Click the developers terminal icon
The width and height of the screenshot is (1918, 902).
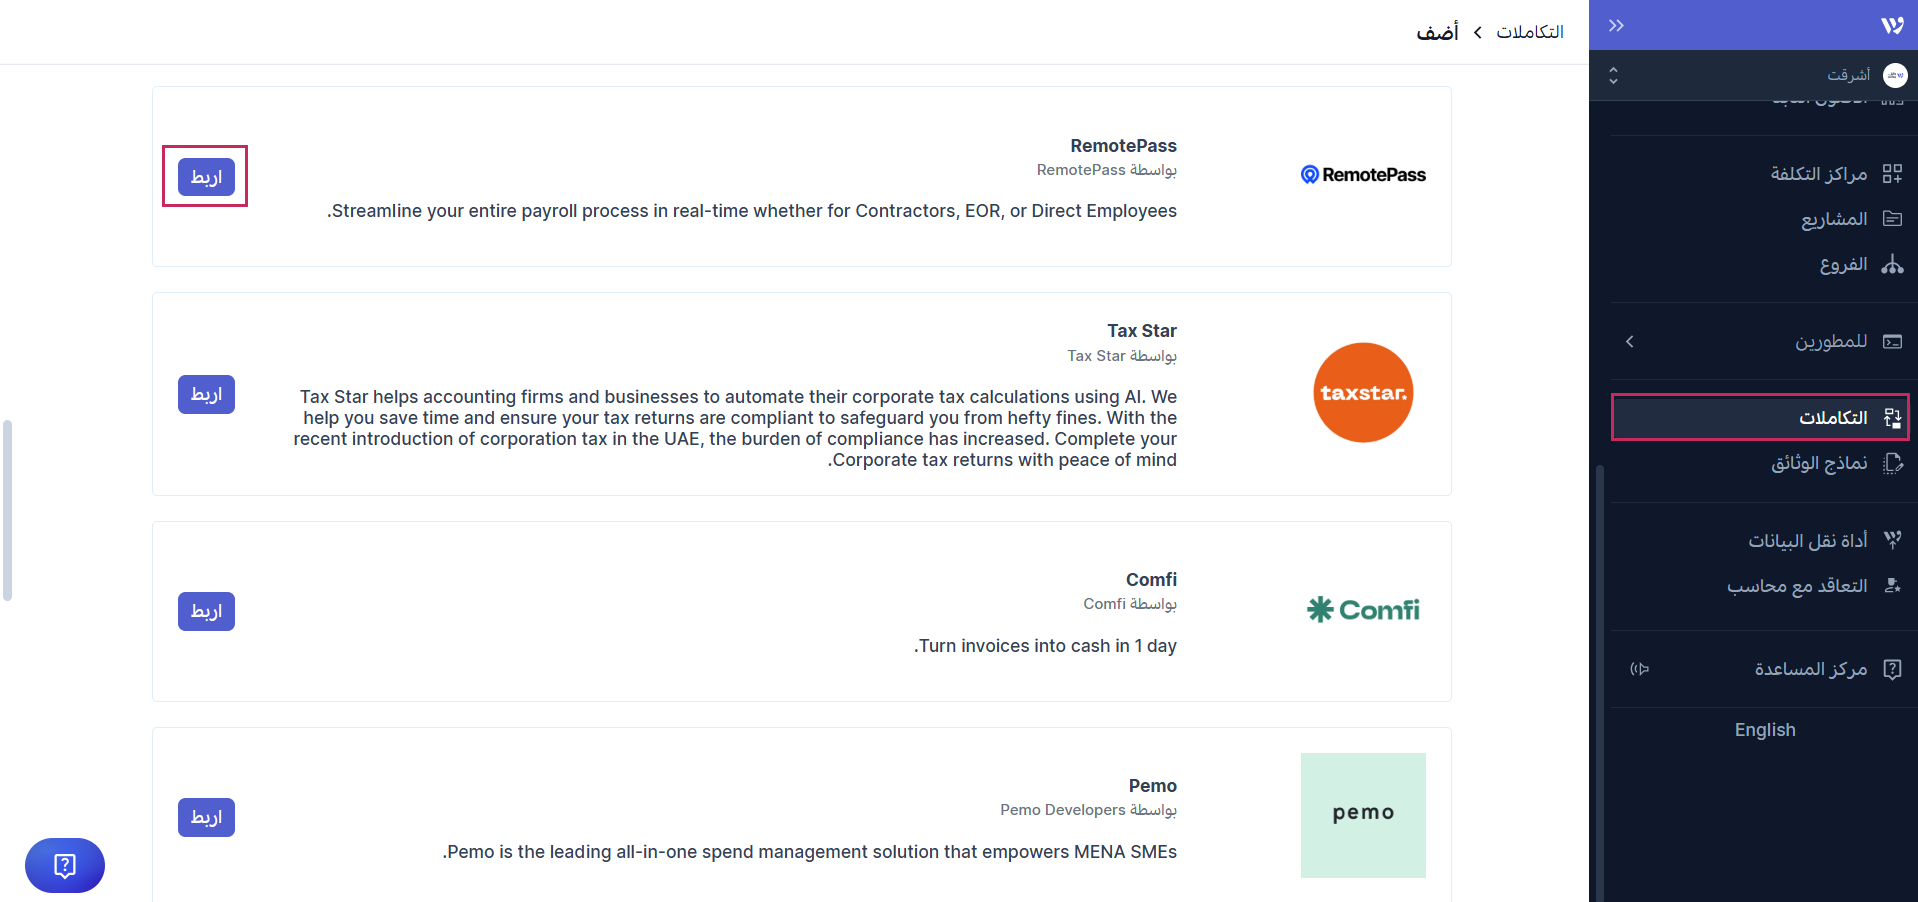[x=1891, y=342]
